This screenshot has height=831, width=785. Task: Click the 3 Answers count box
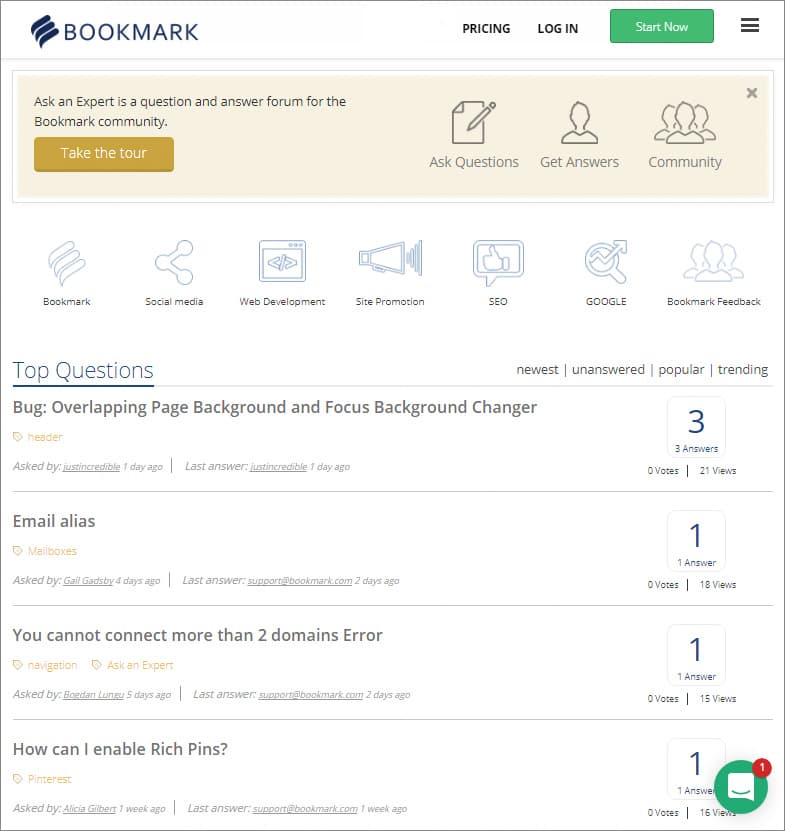tap(696, 427)
